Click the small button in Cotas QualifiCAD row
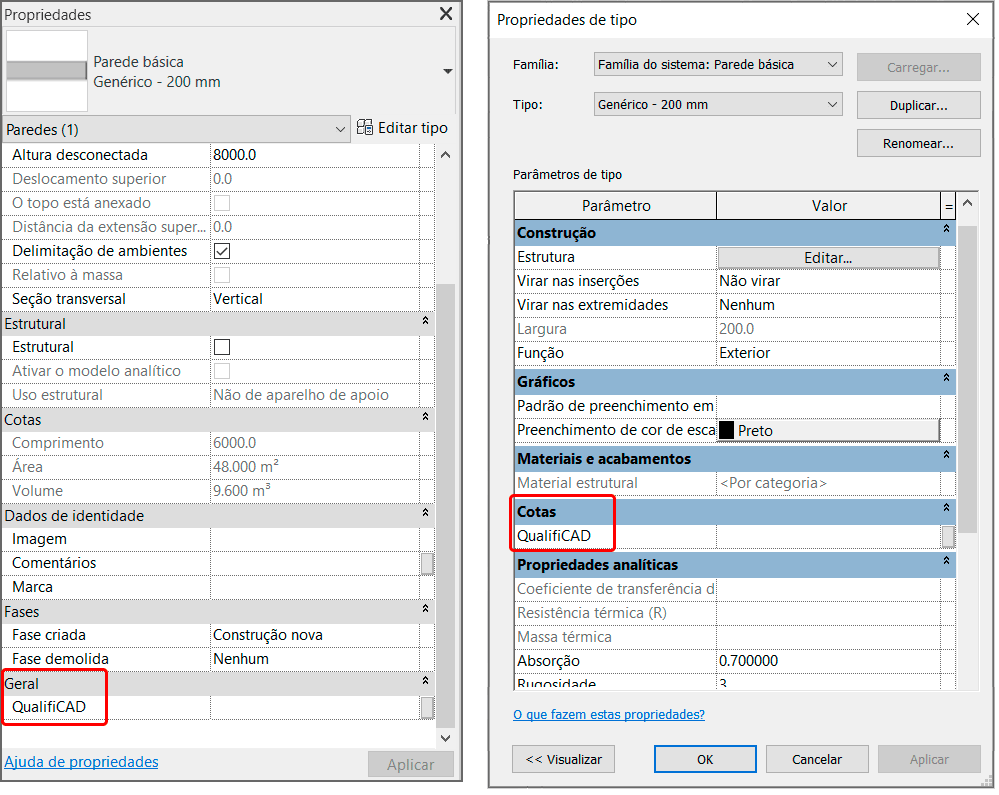 [x=947, y=536]
